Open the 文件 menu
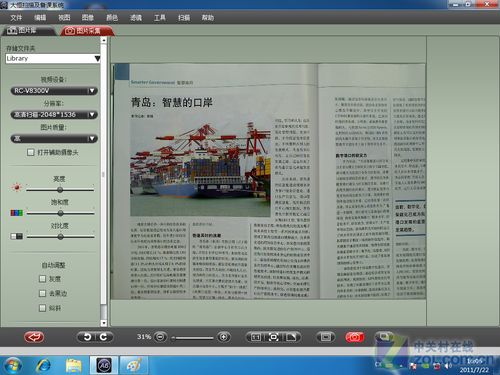Screen dimensions: 500x375 click(16, 18)
